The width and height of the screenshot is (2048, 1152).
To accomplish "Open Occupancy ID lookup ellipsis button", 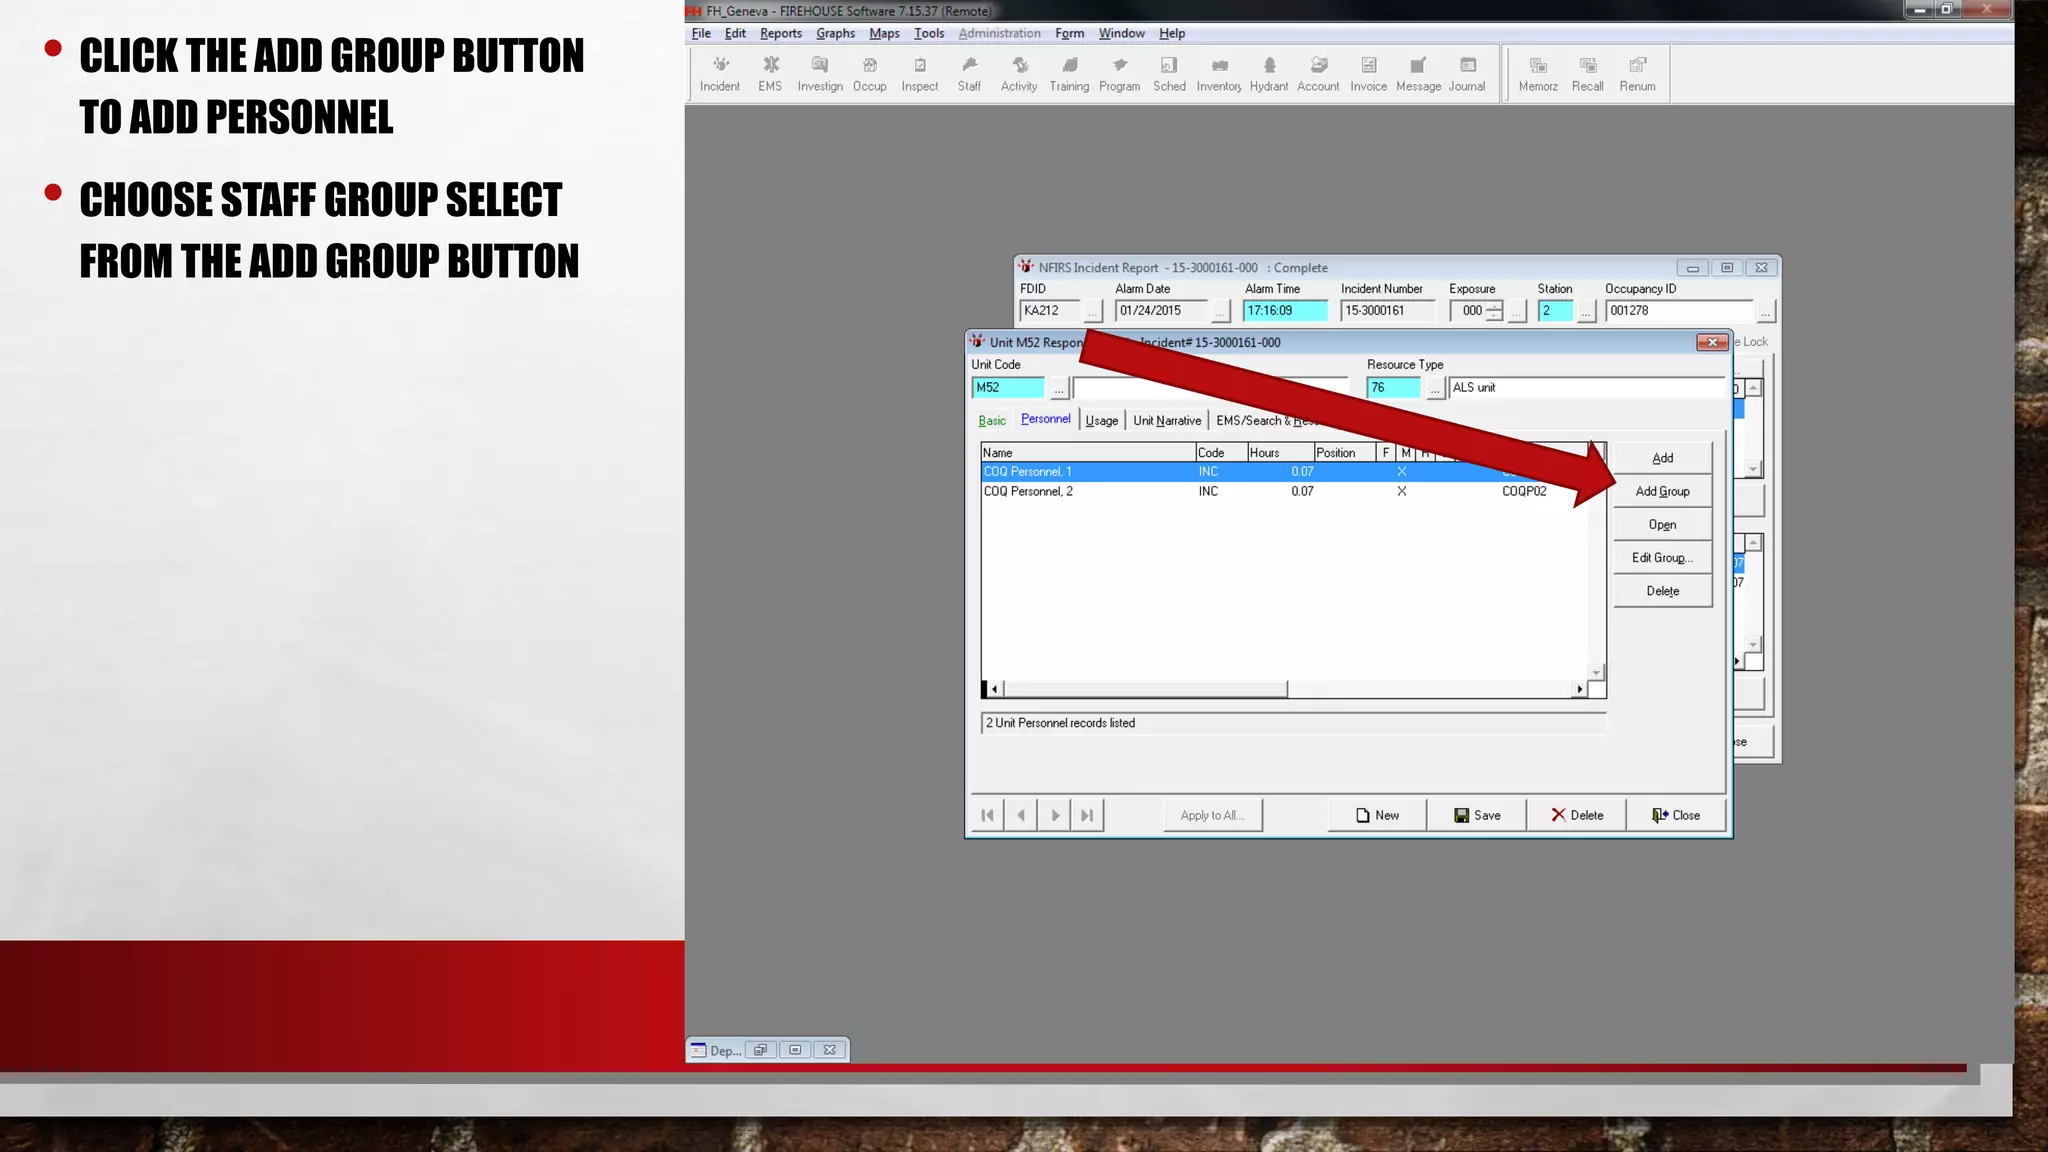I will tap(1765, 312).
